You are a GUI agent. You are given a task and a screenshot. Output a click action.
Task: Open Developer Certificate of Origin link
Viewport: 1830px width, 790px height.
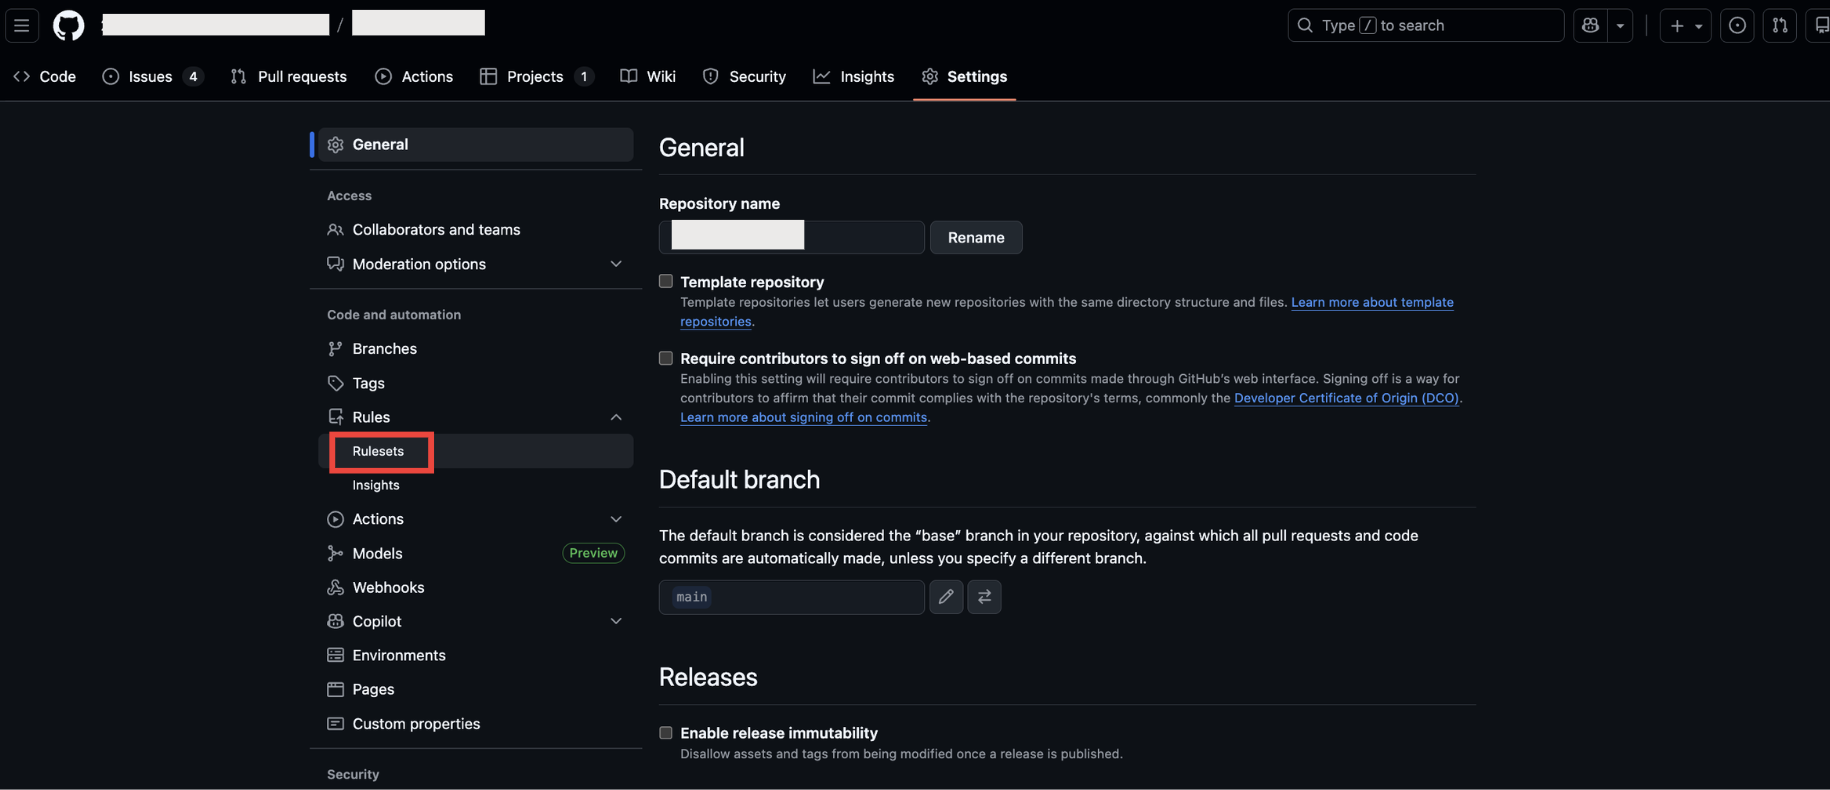pos(1346,398)
